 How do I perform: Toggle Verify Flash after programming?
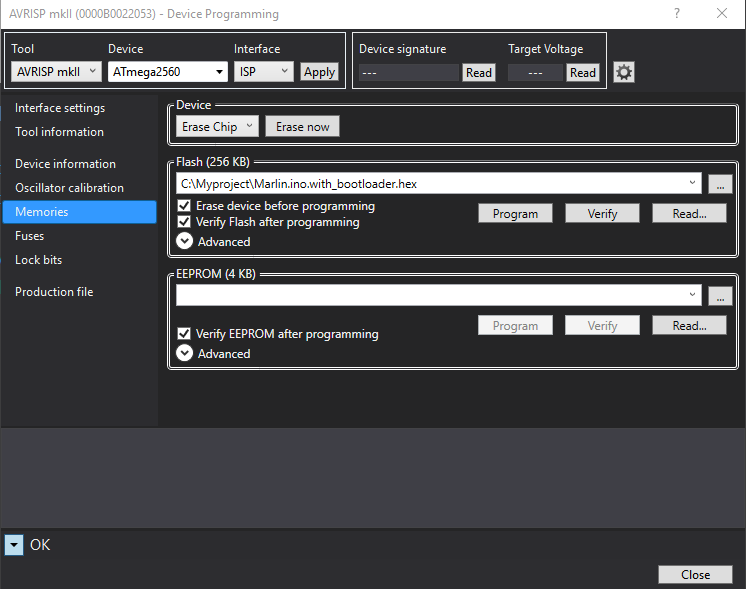point(184,222)
